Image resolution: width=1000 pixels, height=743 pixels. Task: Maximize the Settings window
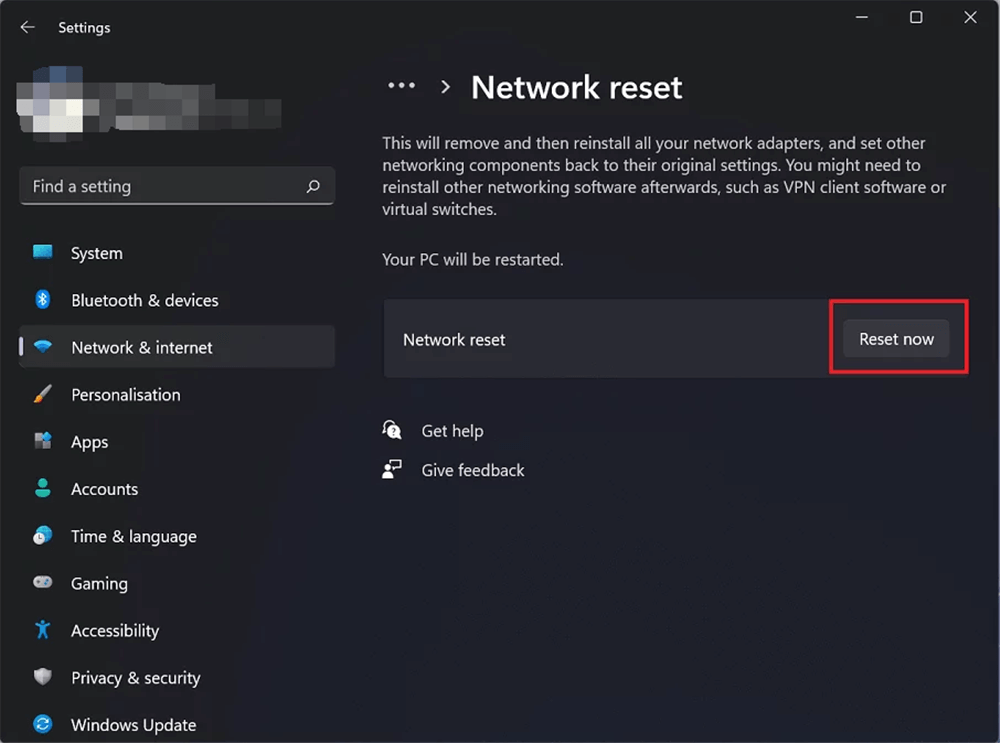point(916,17)
